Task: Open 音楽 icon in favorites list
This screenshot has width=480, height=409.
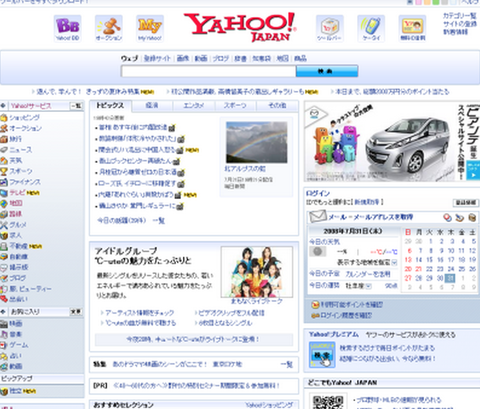Action: pos(4,334)
